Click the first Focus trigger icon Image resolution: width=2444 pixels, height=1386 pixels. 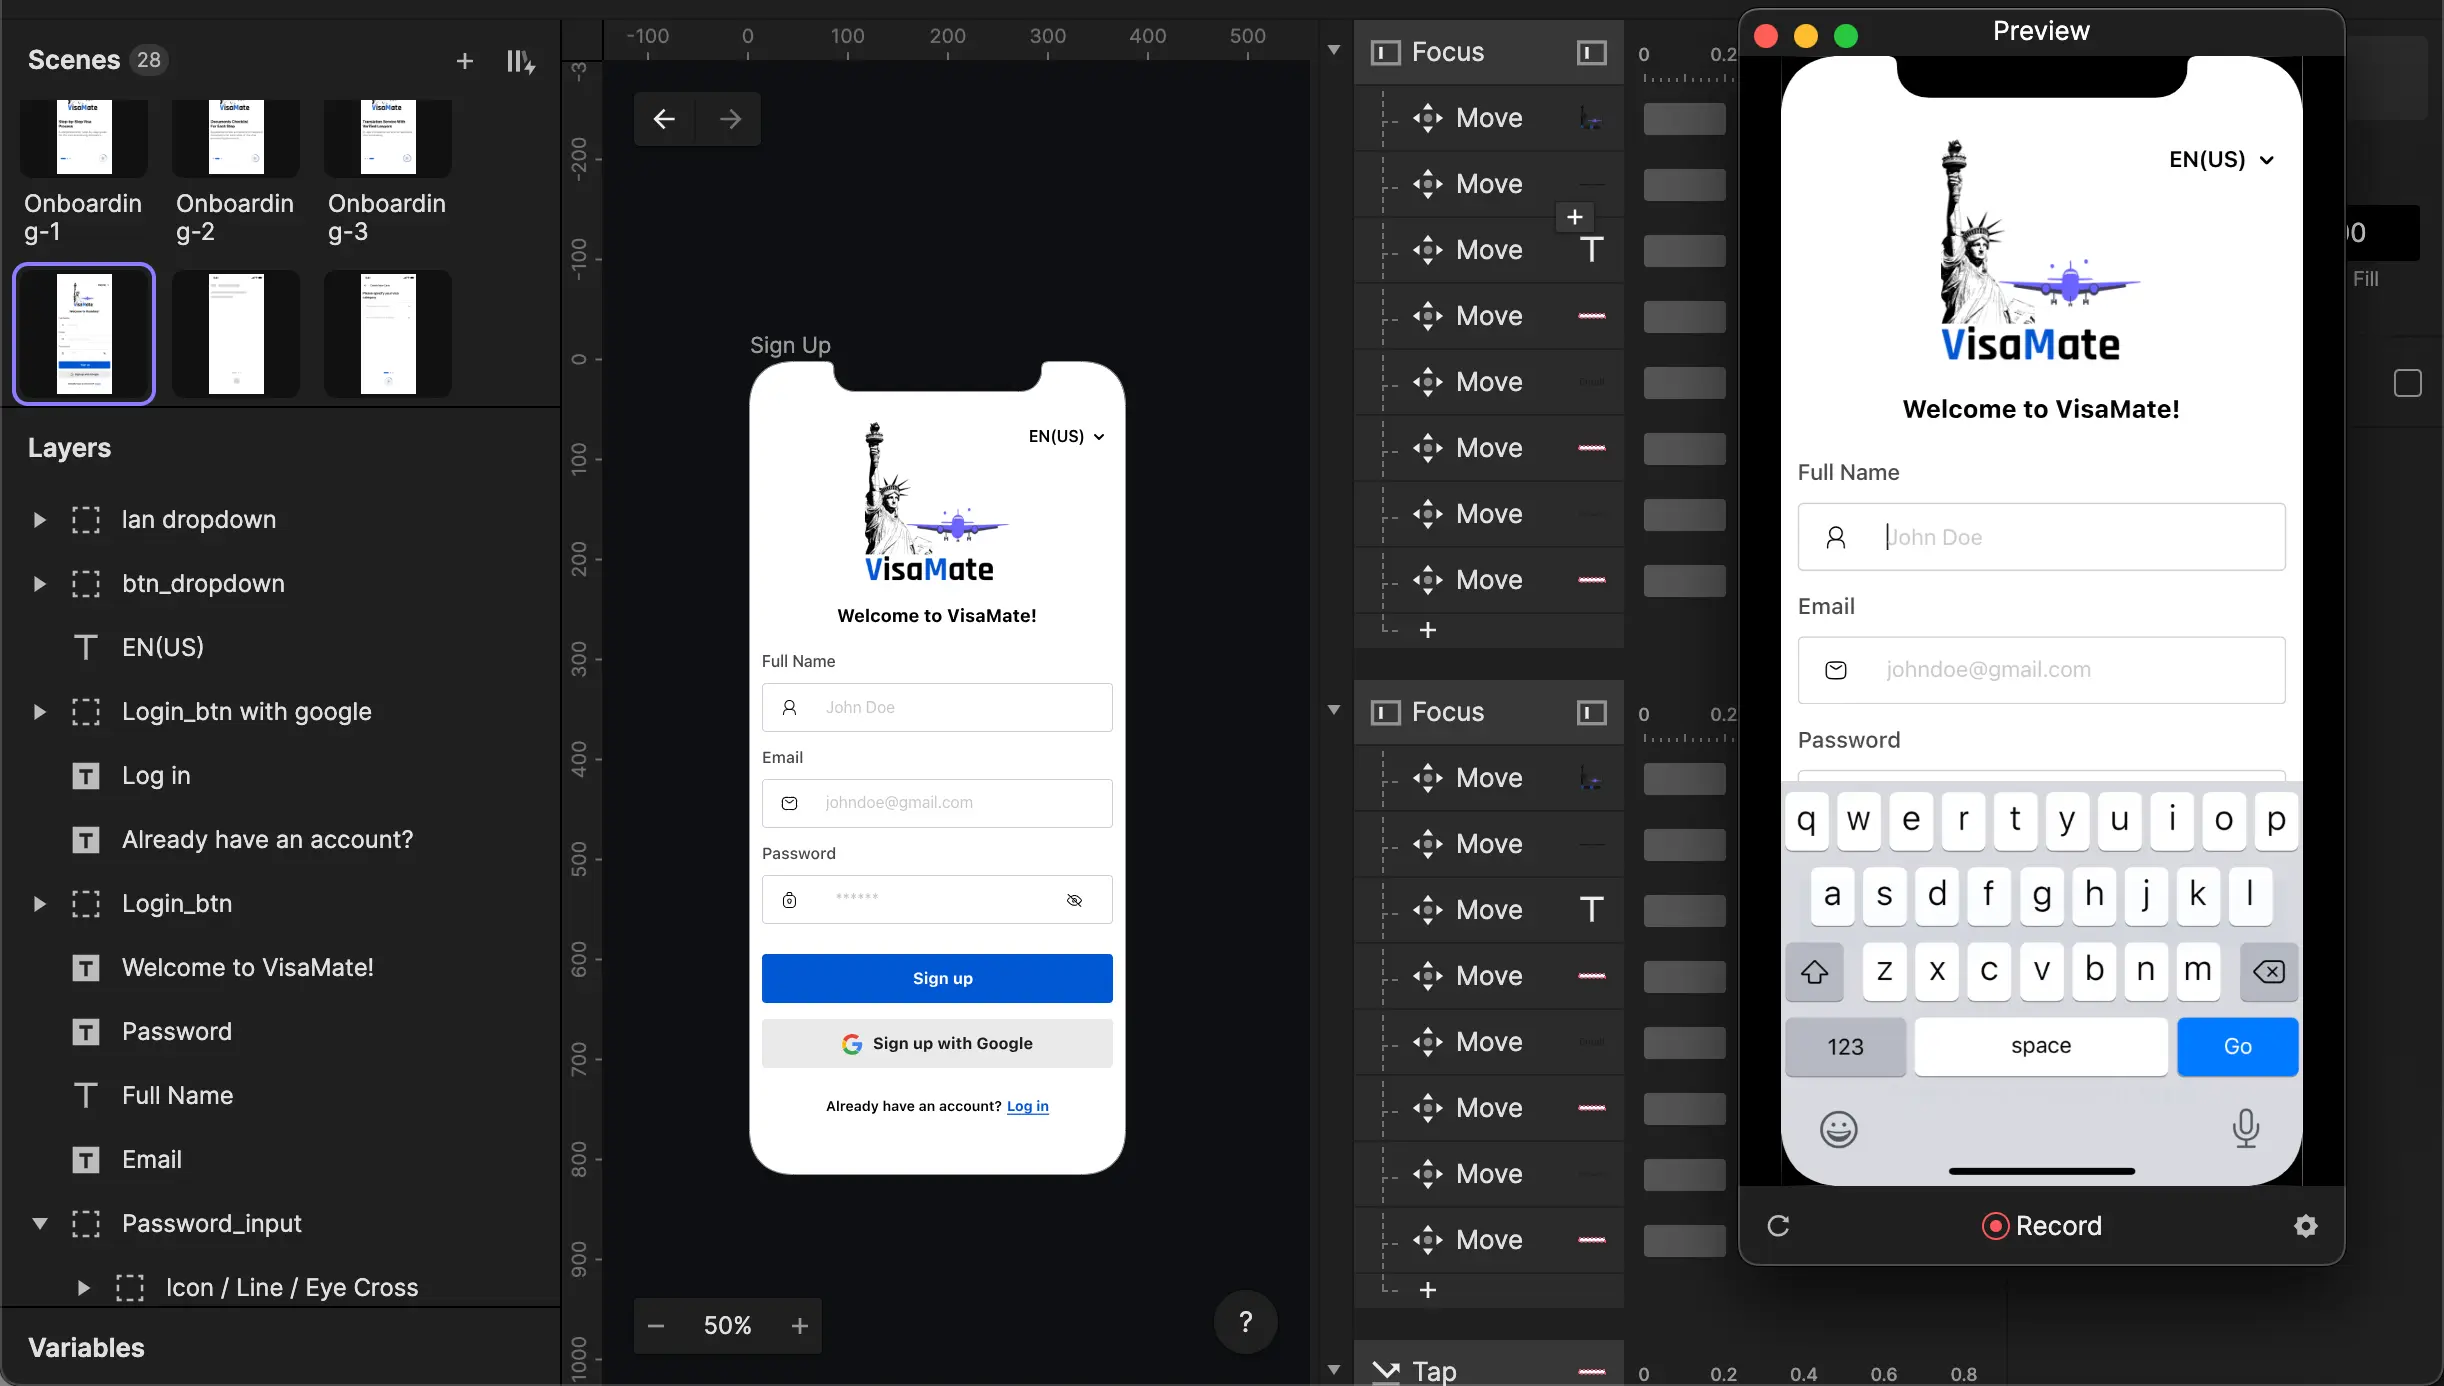pyautogui.click(x=1385, y=52)
